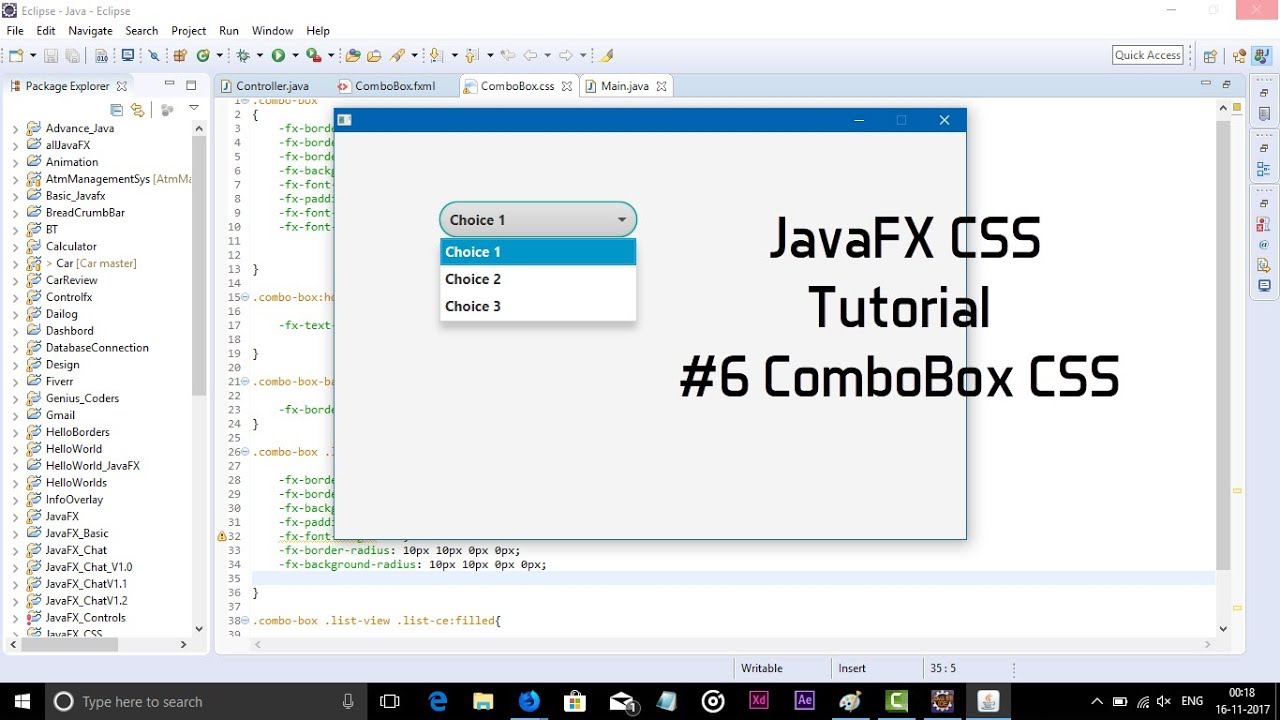Maximize the editor area button
Viewport: 1280px width, 720px height.
coord(1226,85)
